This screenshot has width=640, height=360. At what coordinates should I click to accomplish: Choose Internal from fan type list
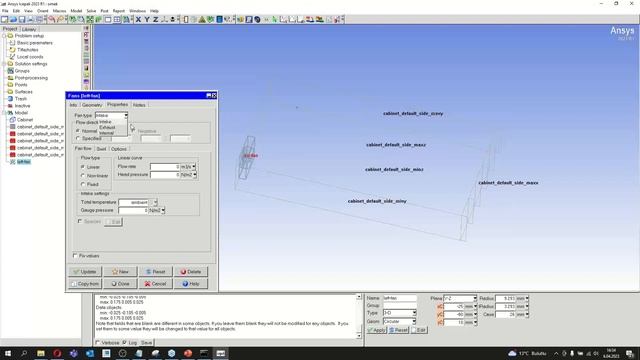coord(107,133)
